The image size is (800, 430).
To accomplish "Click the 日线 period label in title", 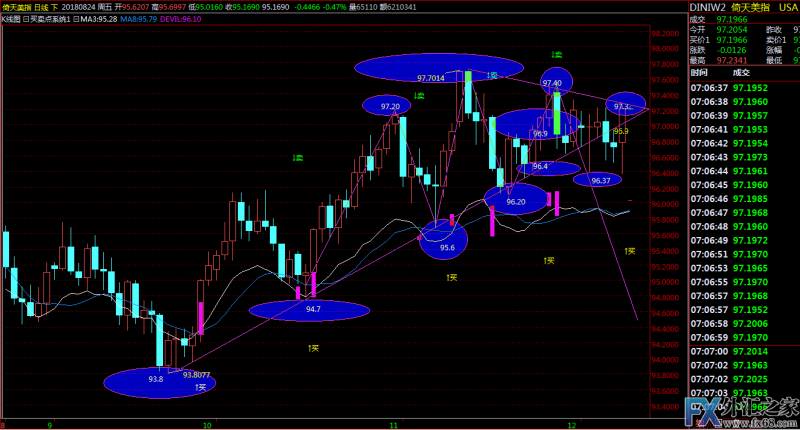I will (39, 6).
